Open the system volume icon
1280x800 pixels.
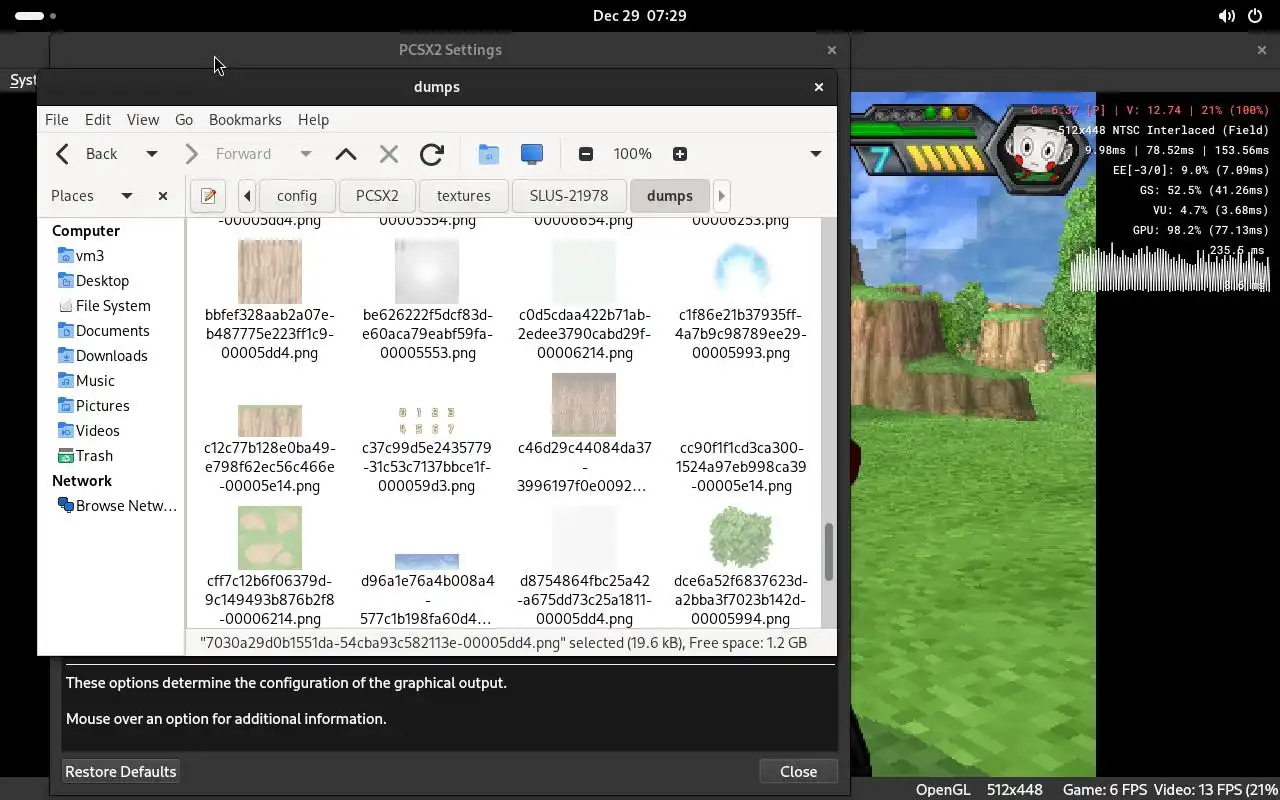pyautogui.click(x=1226, y=16)
